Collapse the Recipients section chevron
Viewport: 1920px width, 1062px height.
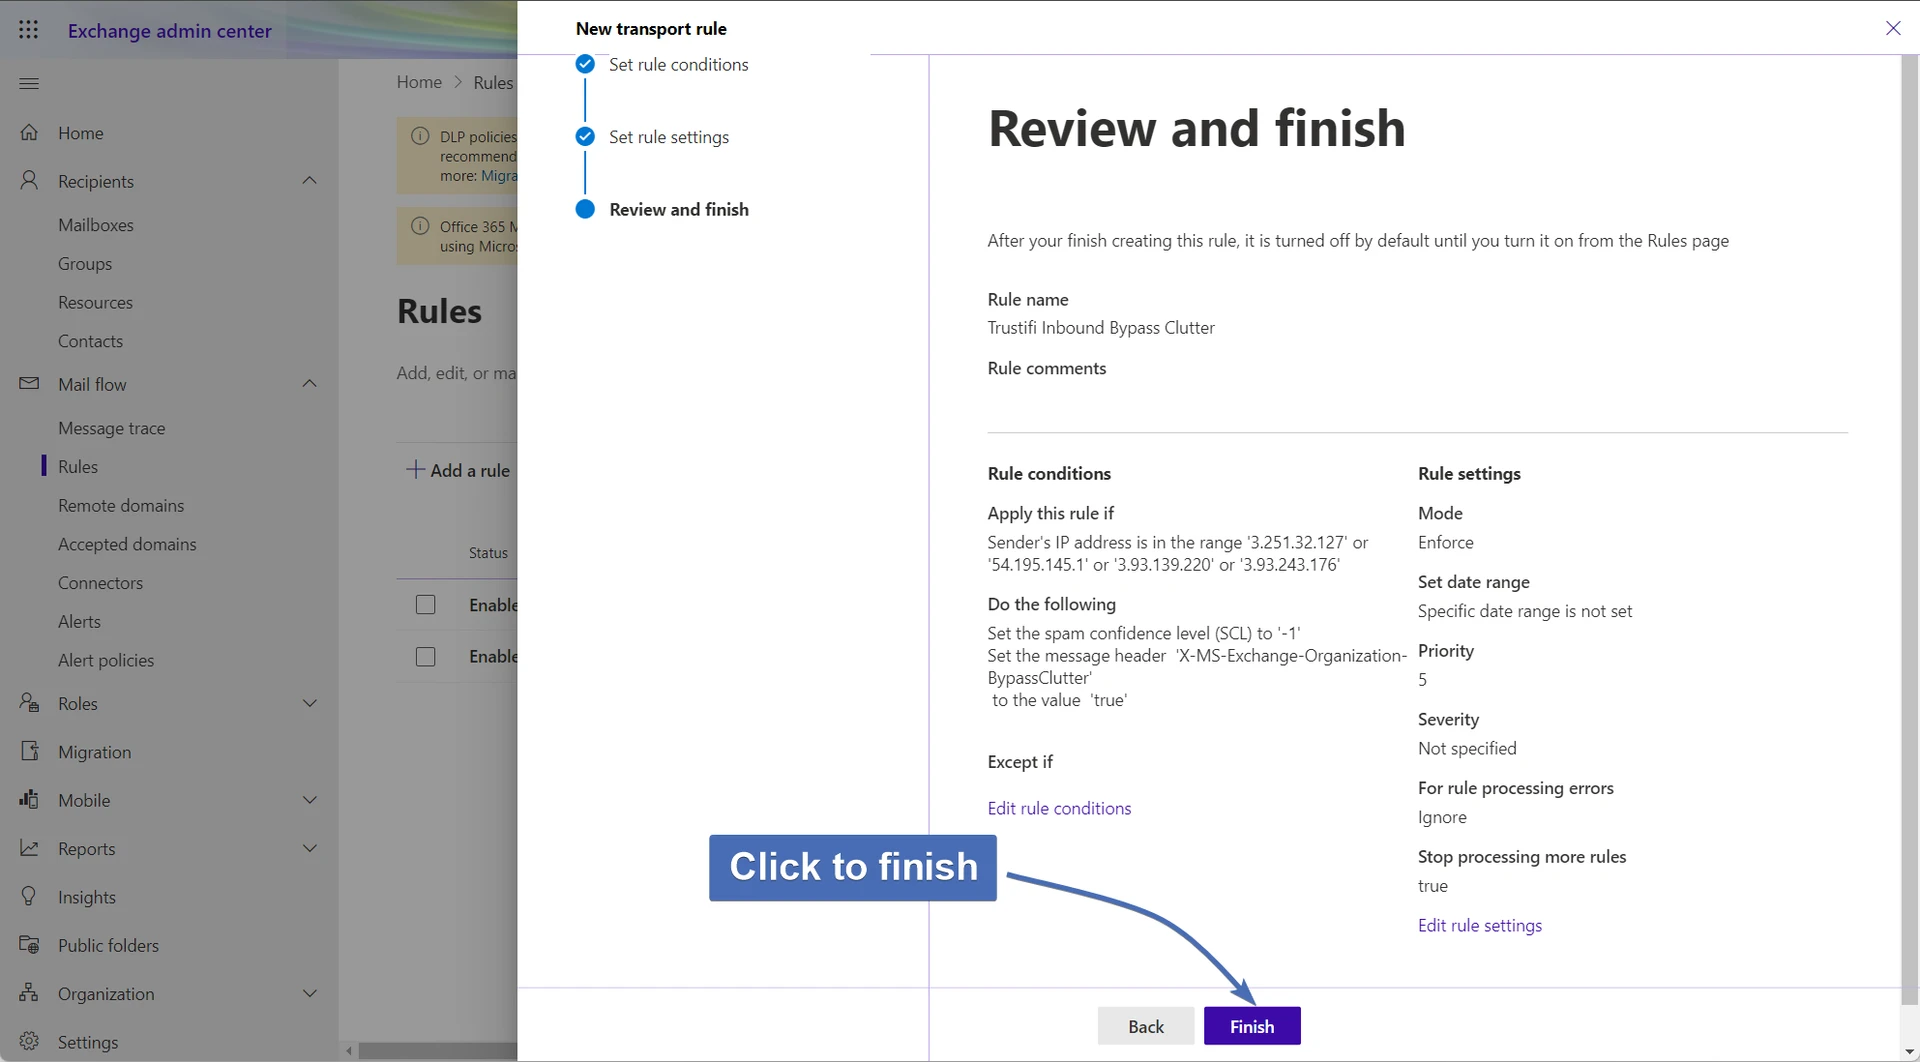(310, 181)
